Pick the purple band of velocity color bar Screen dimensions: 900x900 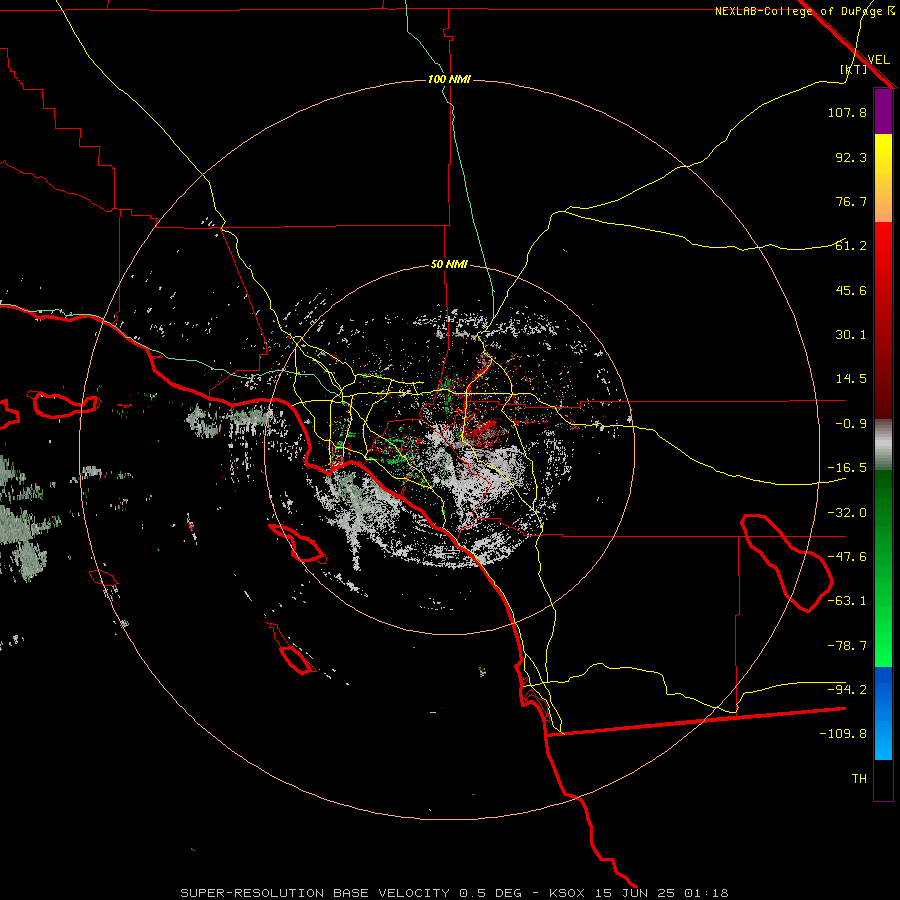[x=883, y=112]
